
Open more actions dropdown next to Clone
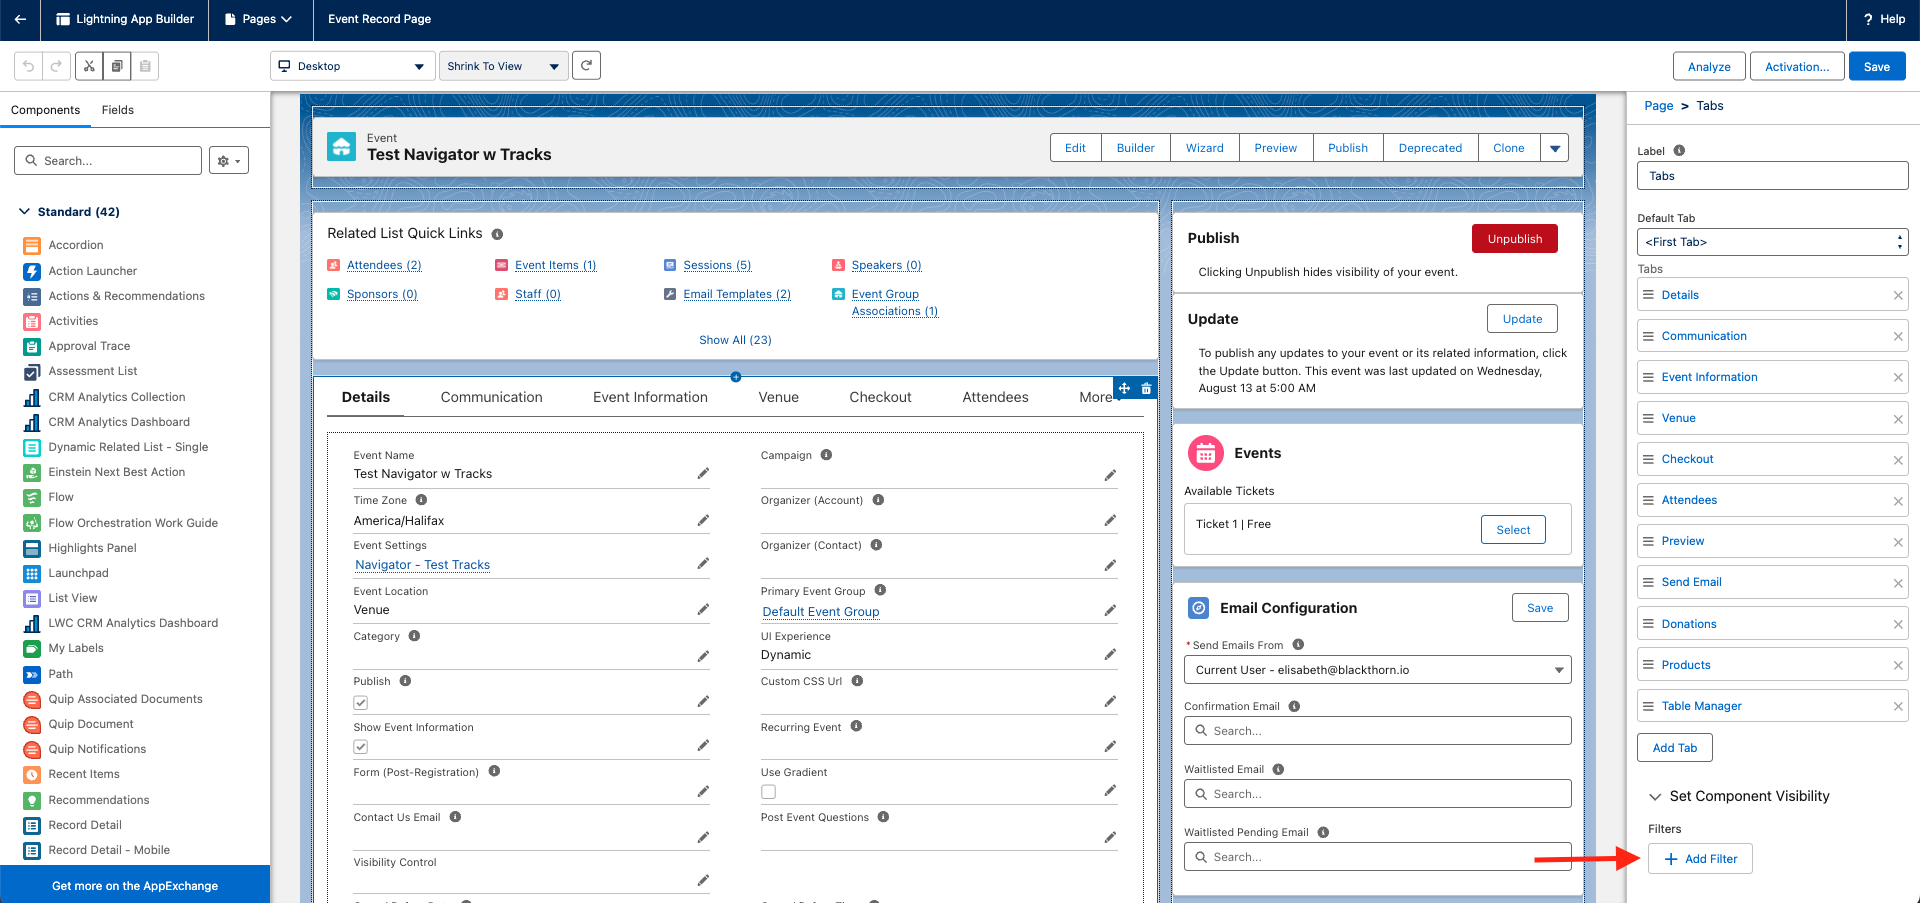1554,148
